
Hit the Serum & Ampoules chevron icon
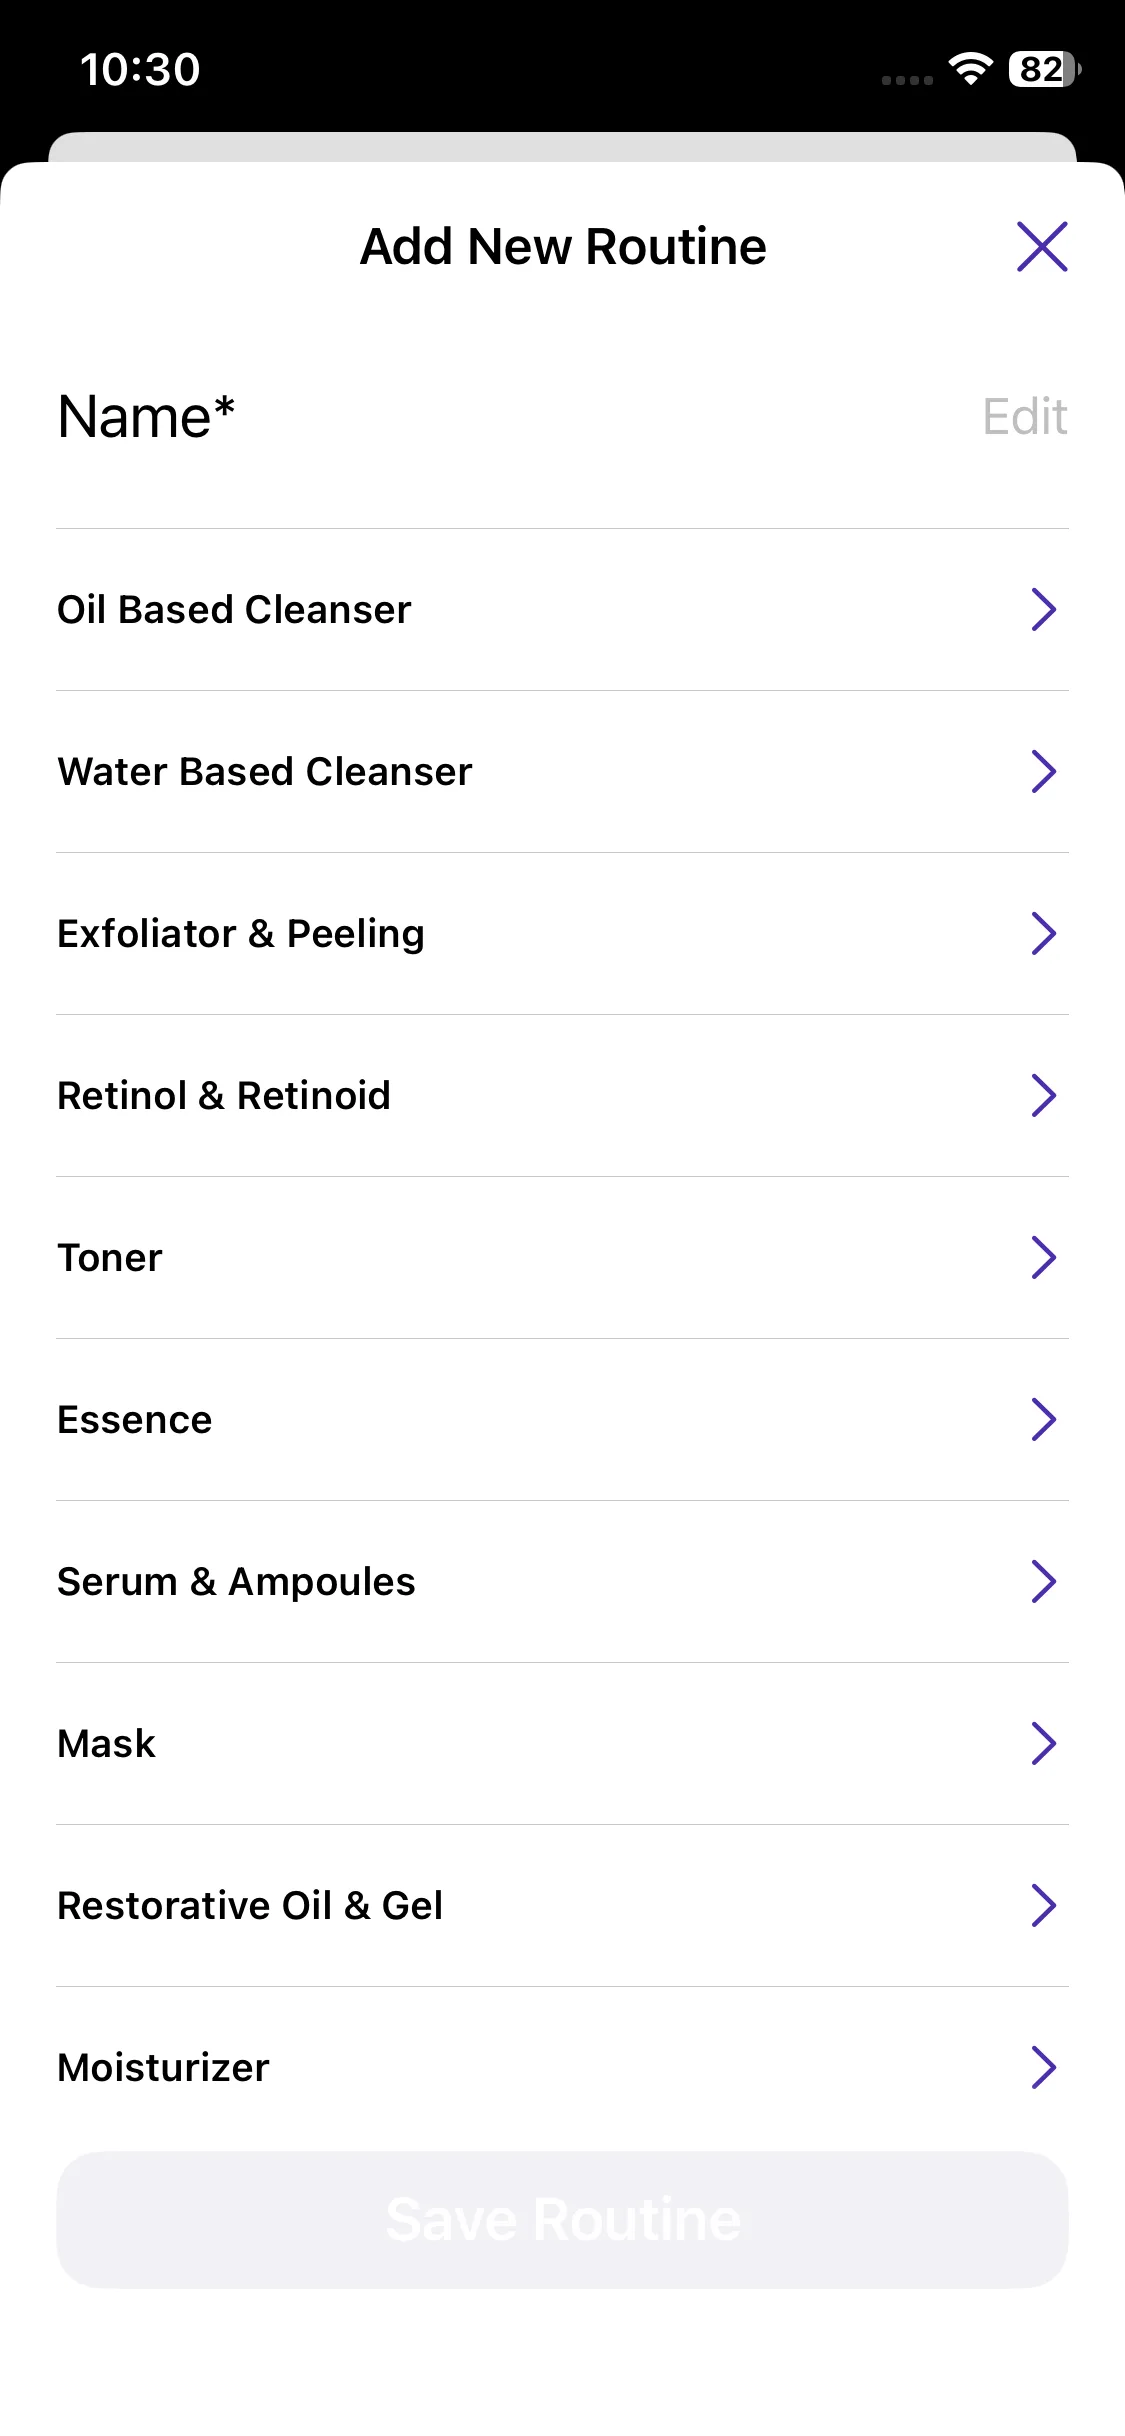coord(1043,1581)
